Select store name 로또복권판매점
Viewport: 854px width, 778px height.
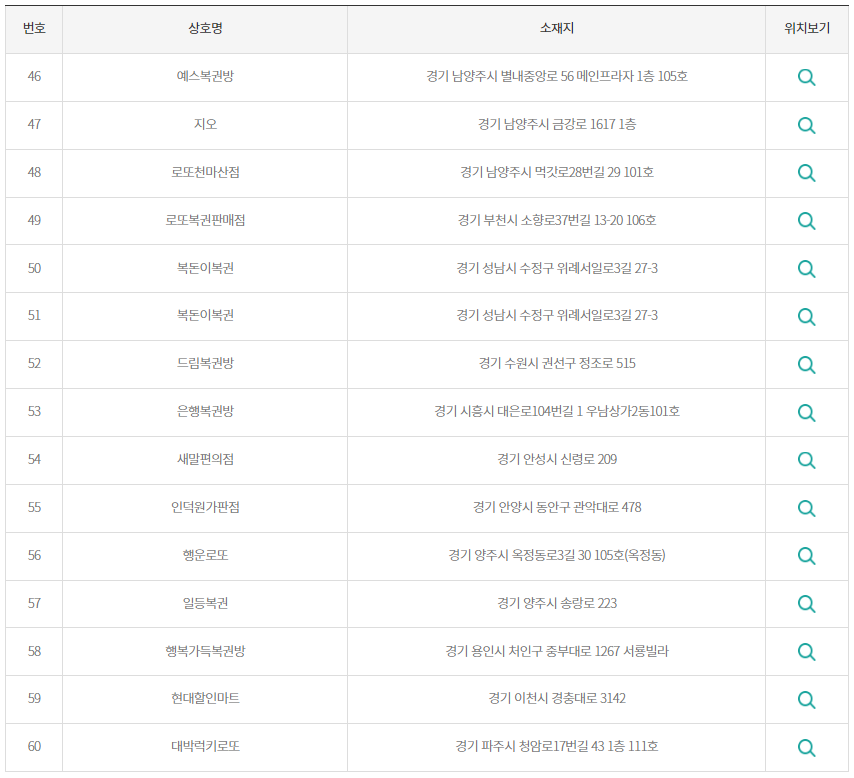tap(205, 220)
